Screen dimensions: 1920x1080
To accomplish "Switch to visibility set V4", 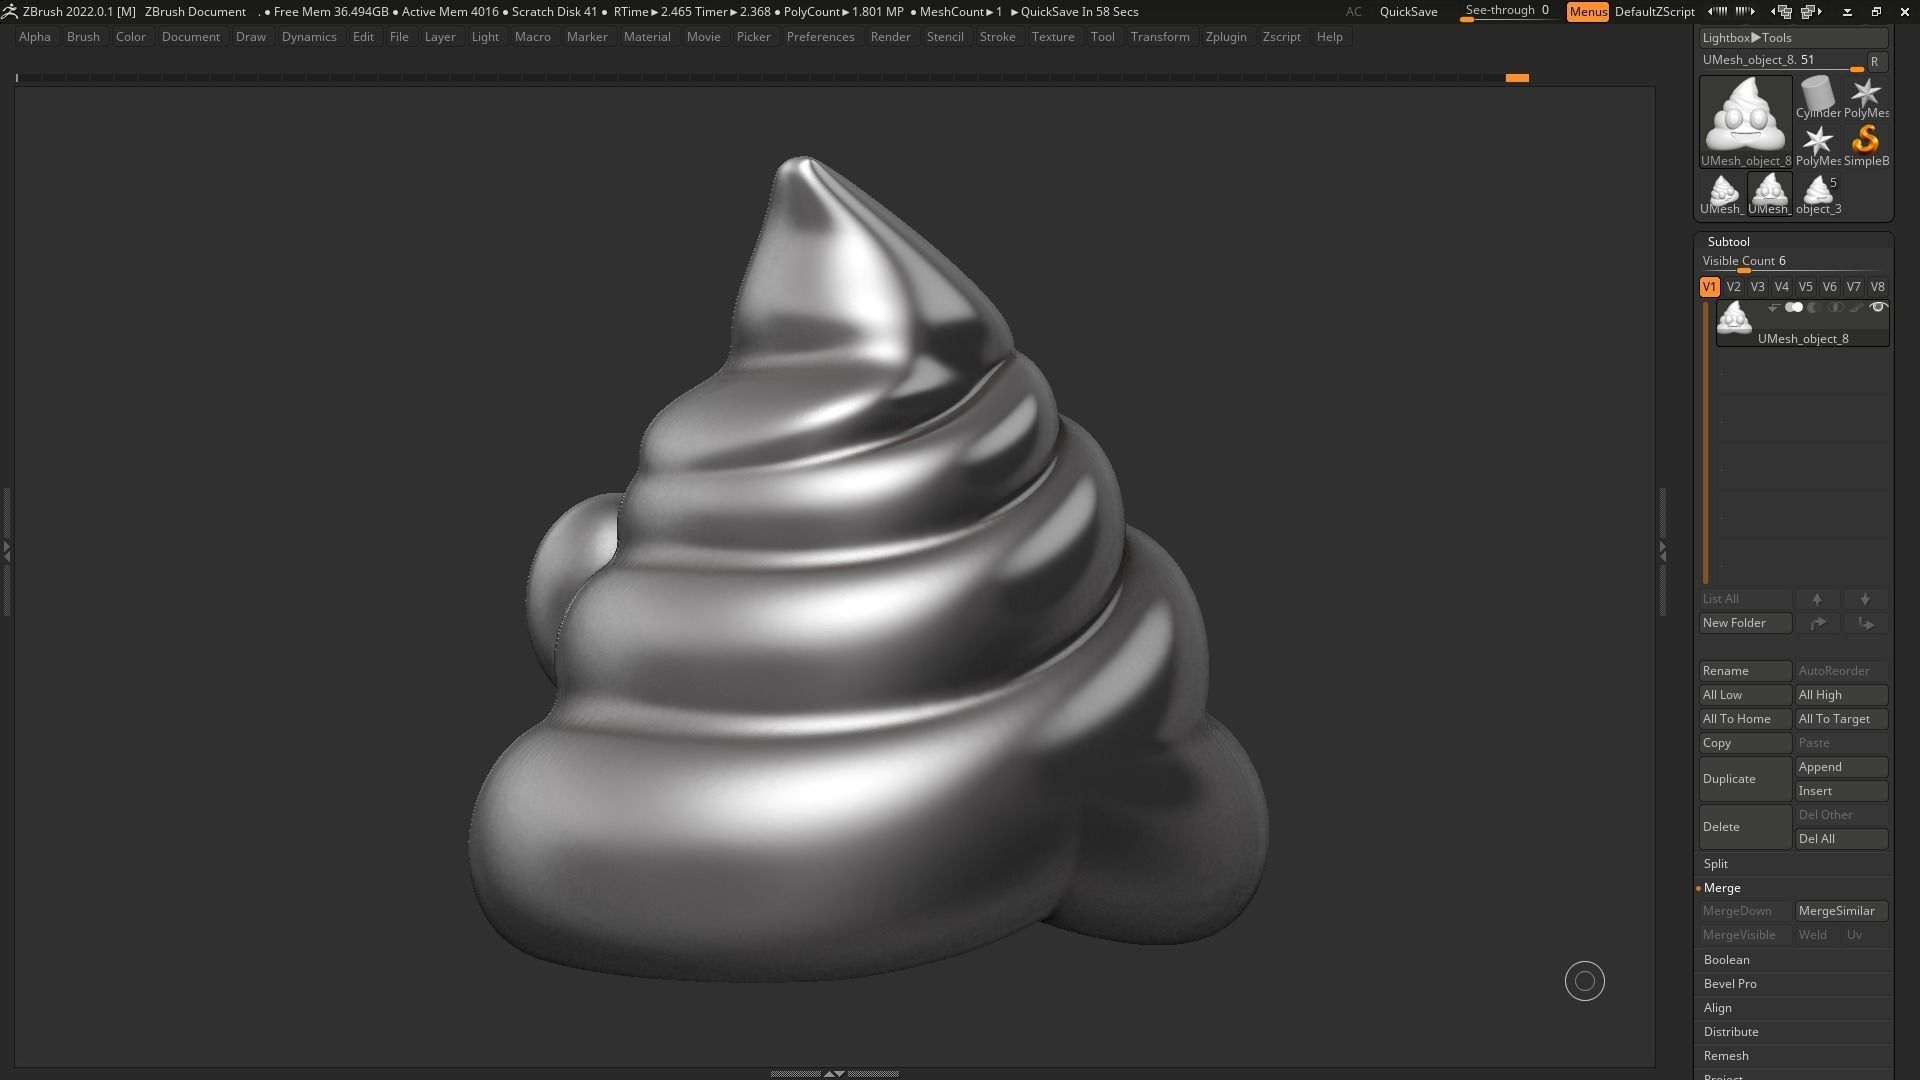I will click(1781, 287).
